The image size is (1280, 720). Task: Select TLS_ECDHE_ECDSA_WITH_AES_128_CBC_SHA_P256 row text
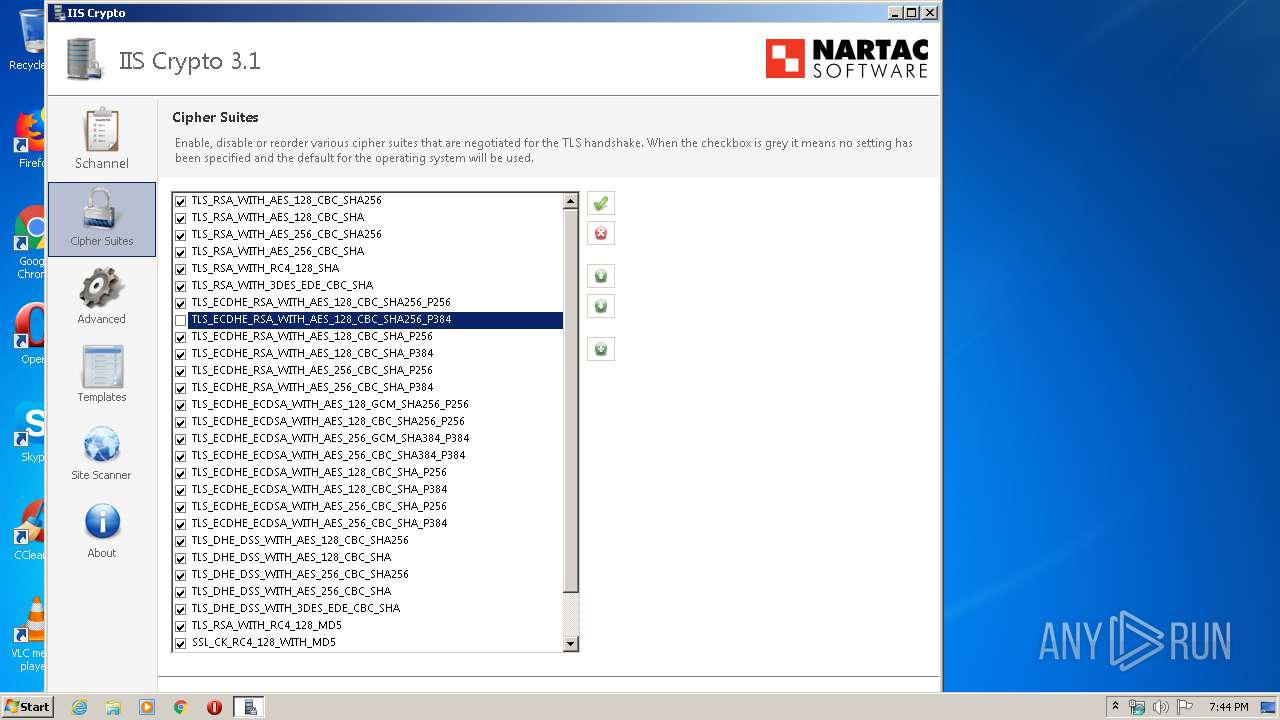319,472
